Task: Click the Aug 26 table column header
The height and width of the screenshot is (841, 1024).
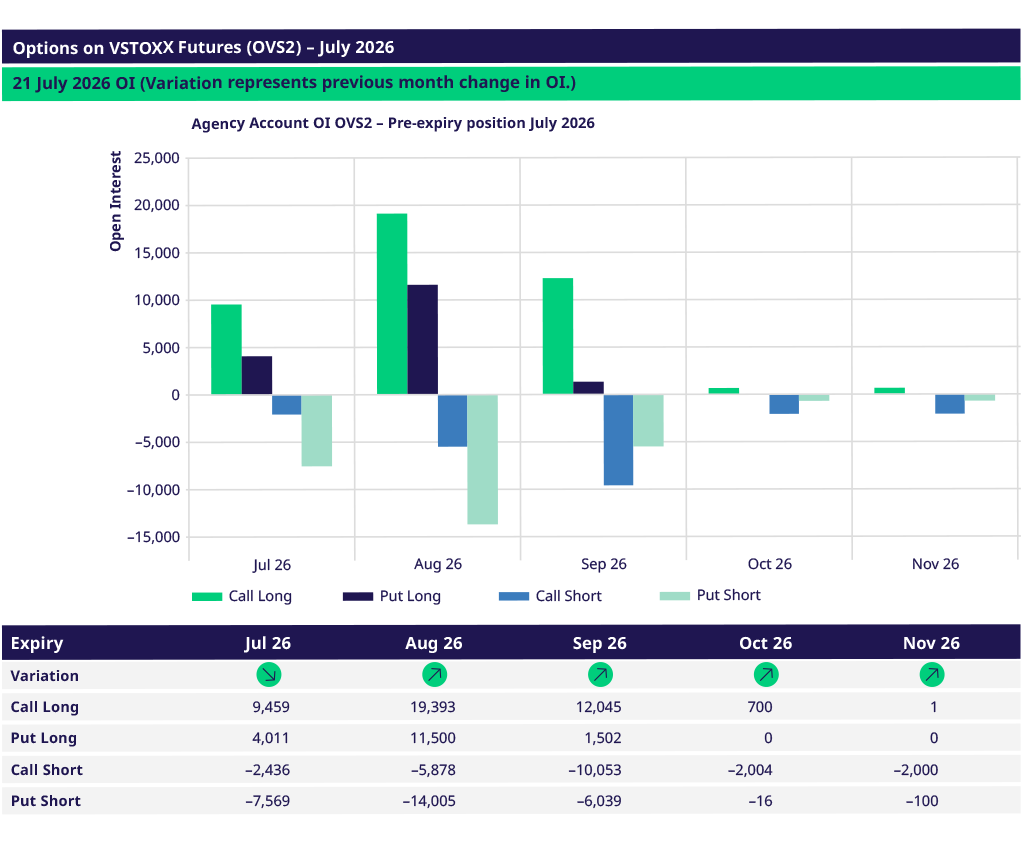Action: [434, 643]
